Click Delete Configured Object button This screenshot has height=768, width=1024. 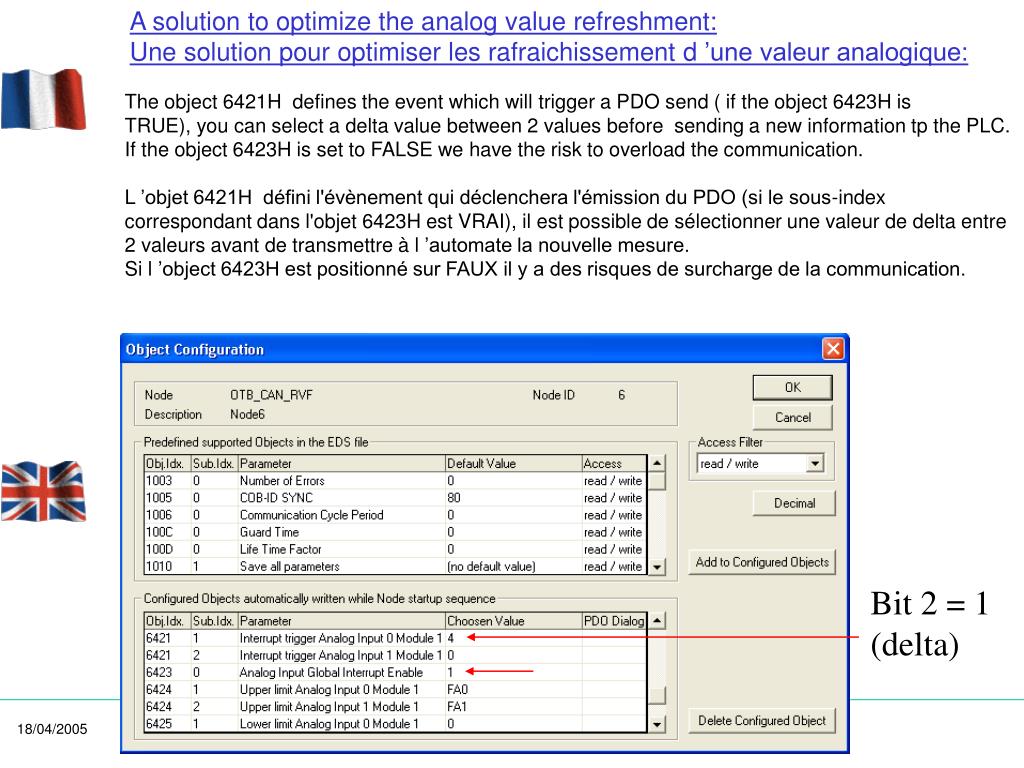point(761,720)
